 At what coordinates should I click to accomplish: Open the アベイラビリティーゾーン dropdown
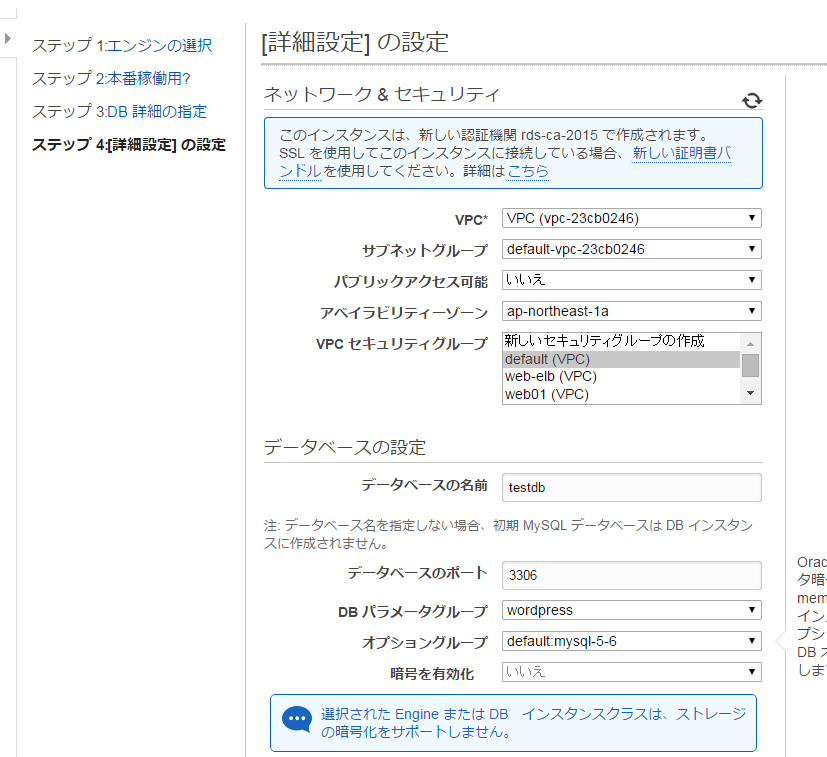tap(631, 311)
